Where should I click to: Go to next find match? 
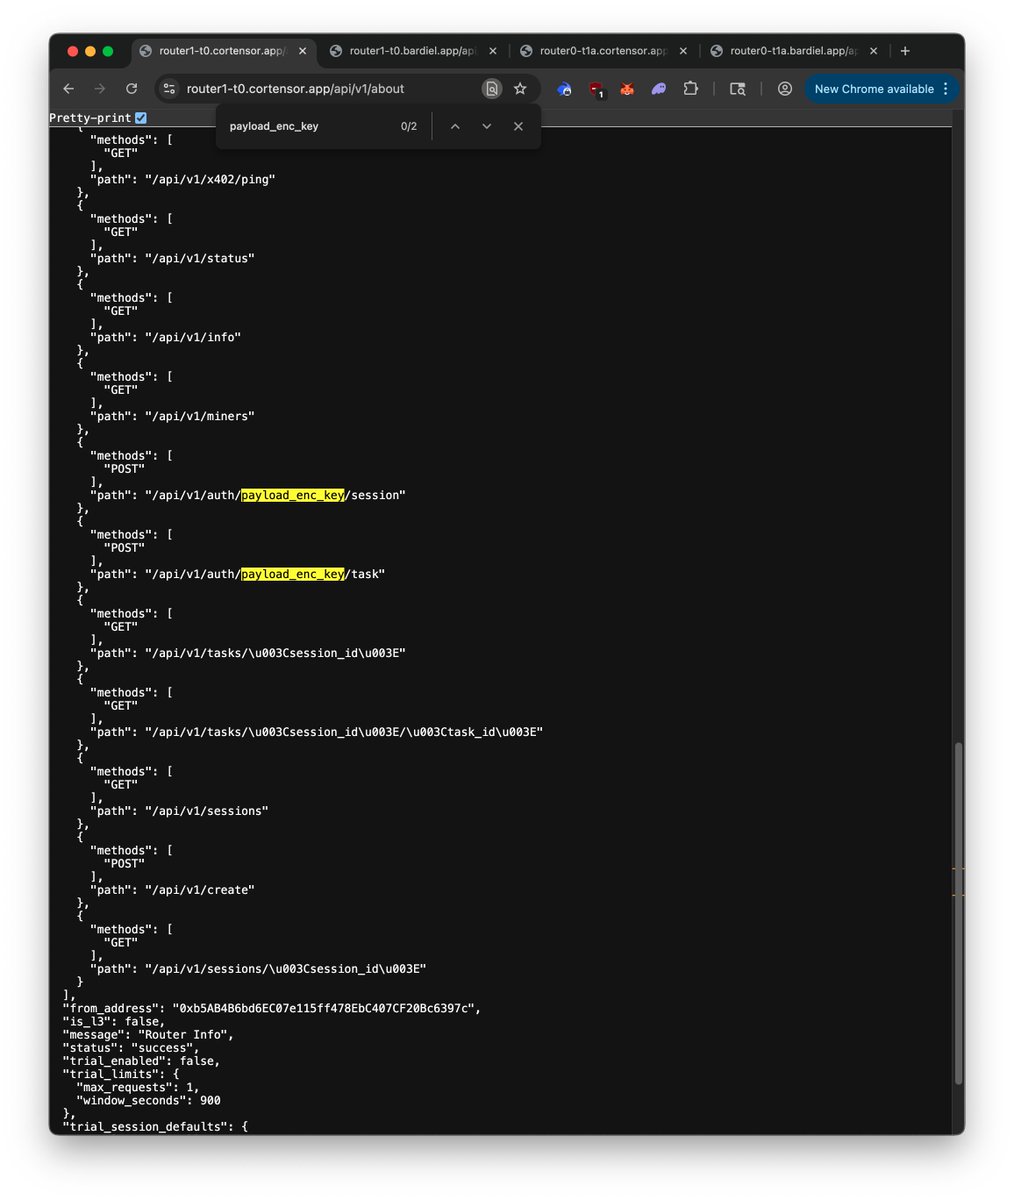[x=487, y=127]
